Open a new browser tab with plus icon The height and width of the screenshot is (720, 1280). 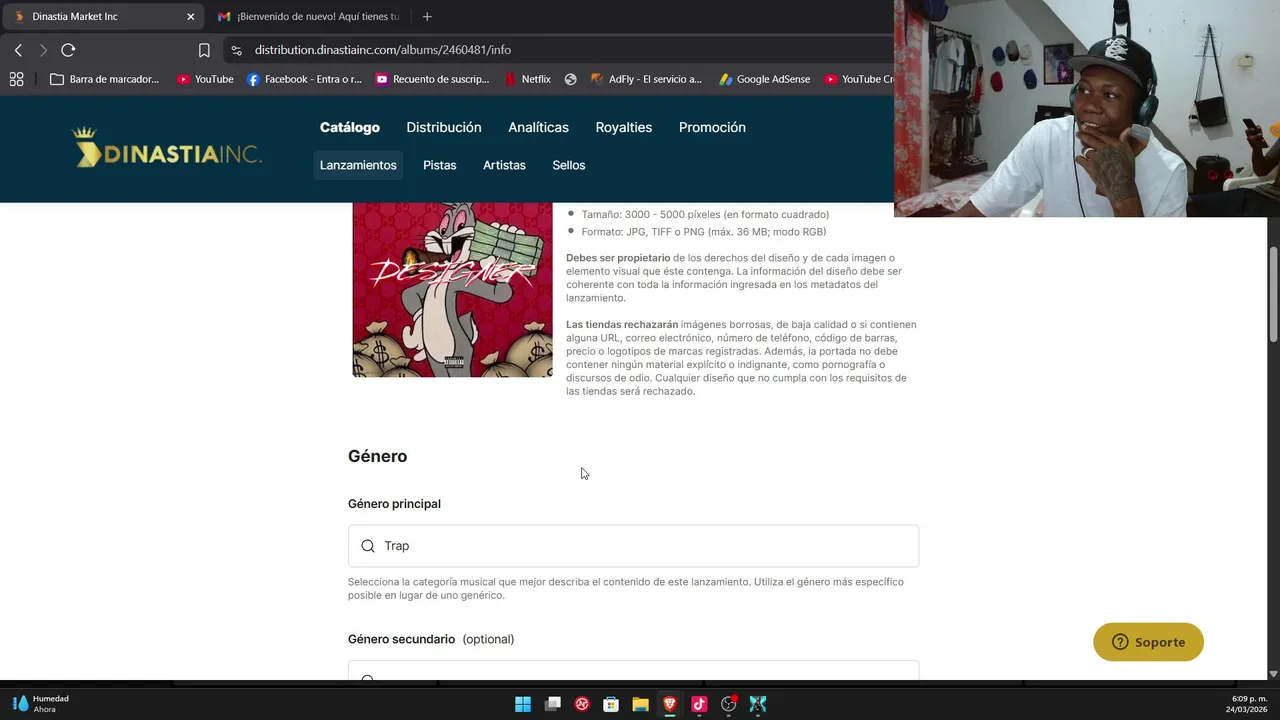pos(427,16)
